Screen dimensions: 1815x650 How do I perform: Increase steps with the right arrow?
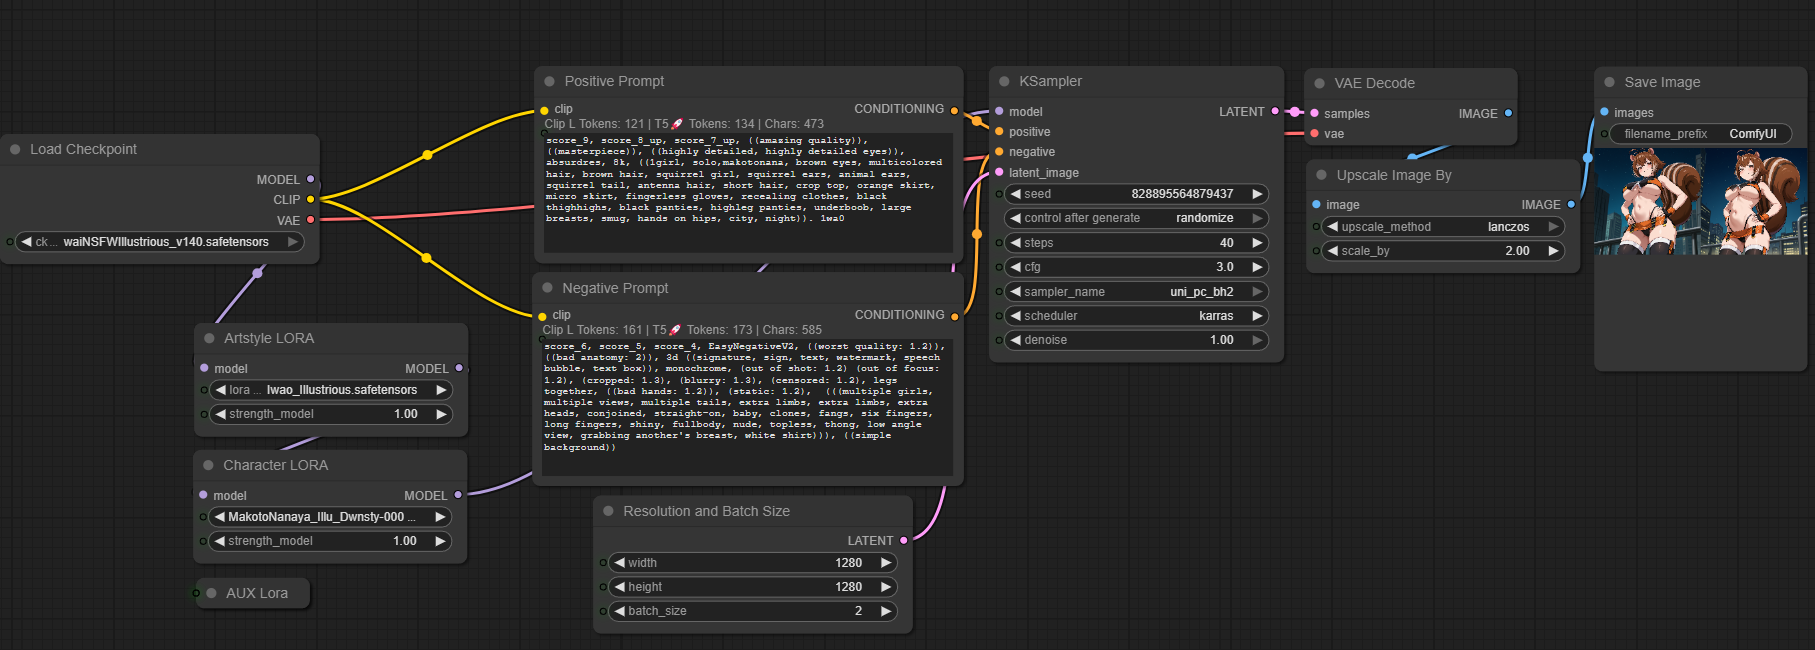tap(1257, 243)
